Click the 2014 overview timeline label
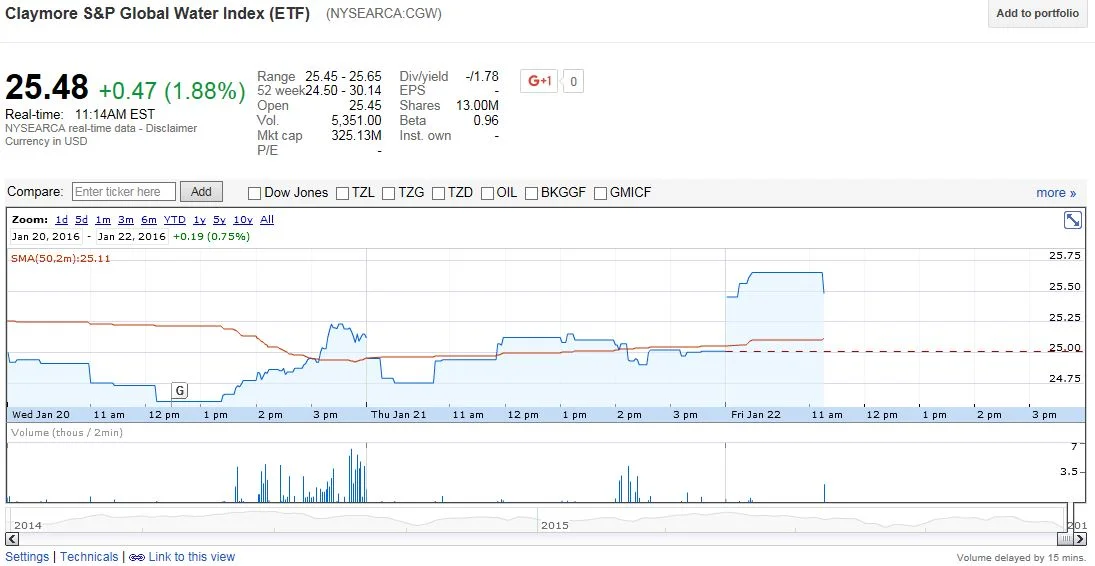 [x=27, y=525]
